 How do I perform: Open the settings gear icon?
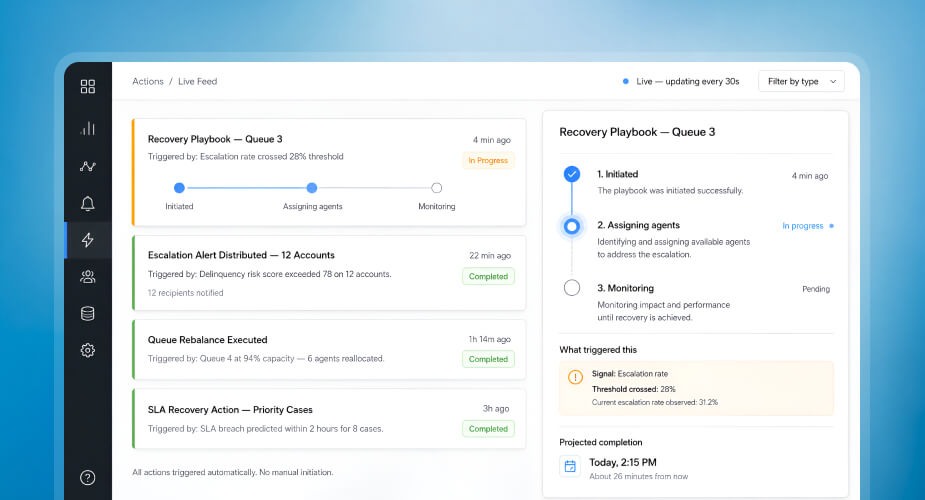(87, 350)
